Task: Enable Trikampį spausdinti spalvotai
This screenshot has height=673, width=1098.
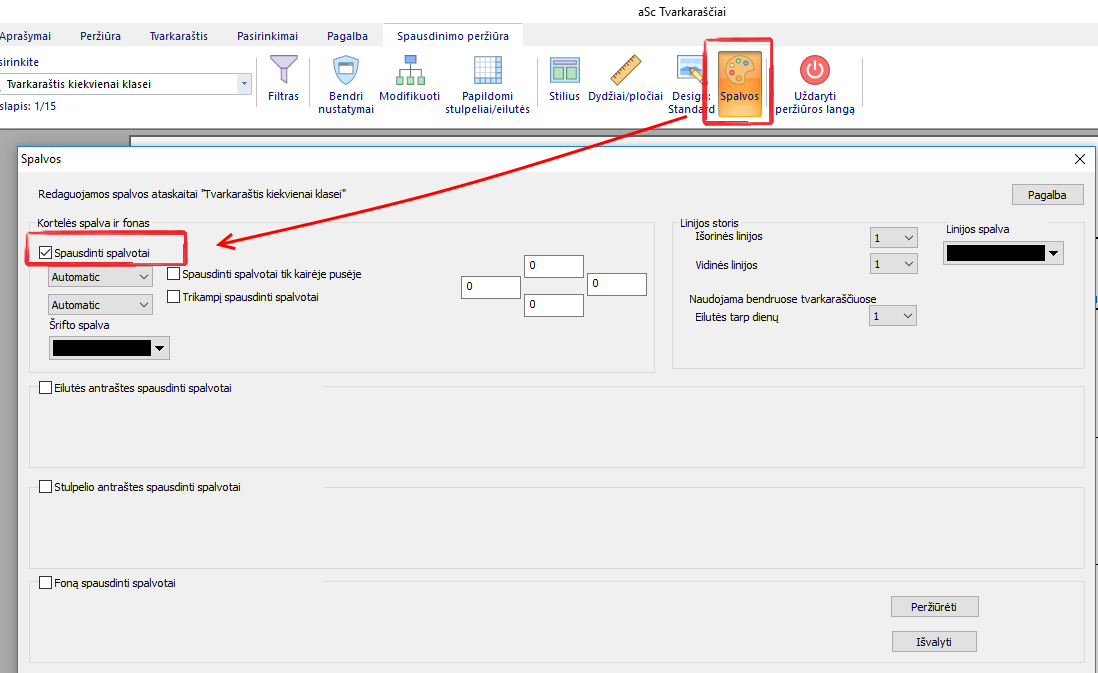Action: click(174, 297)
